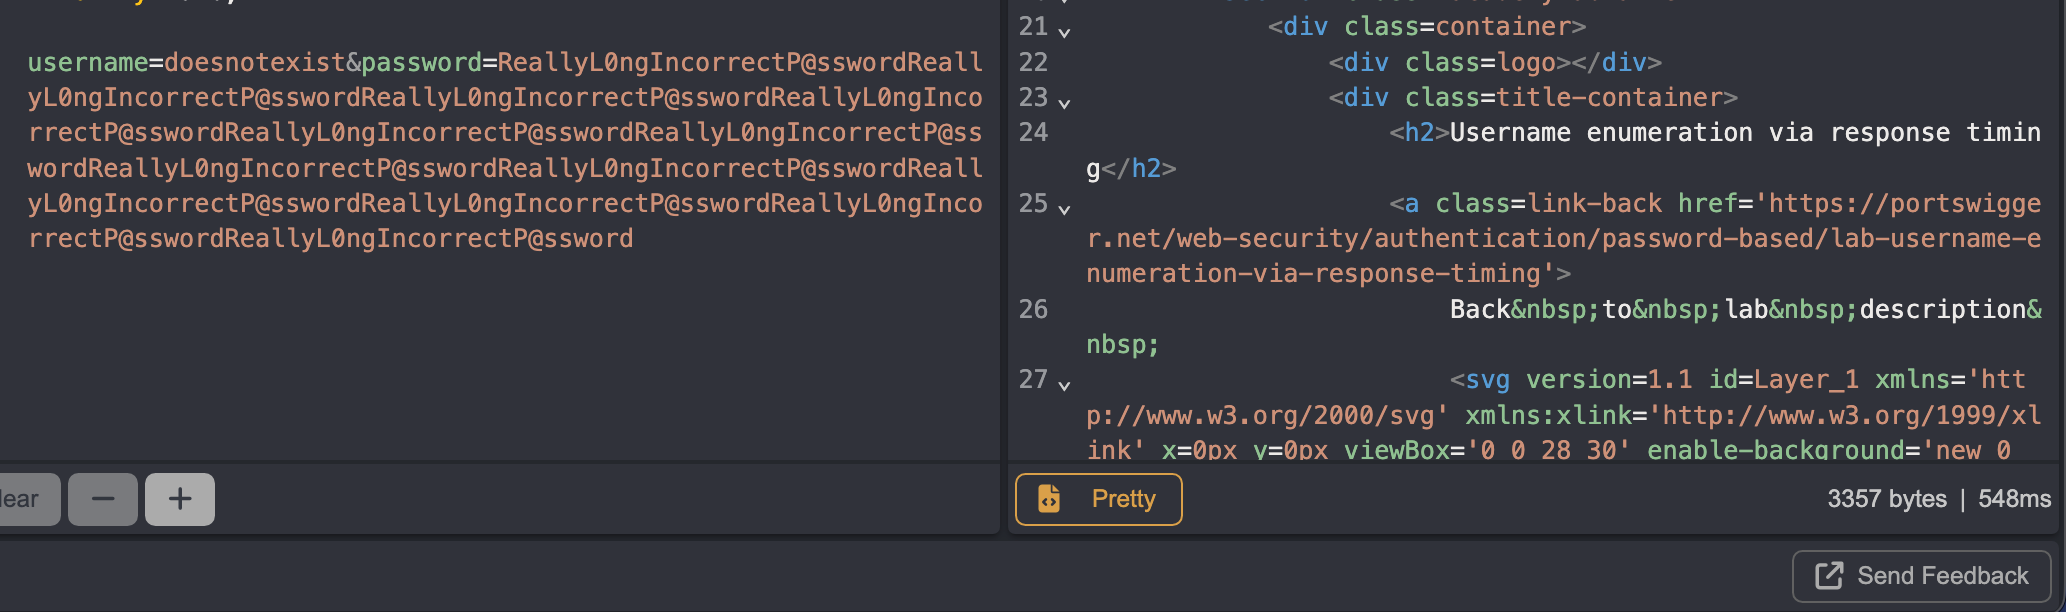The height and width of the screenshot is (612, 2066).
Task: Fold the svg element at line 27
Action: (x=1064, y=385)
